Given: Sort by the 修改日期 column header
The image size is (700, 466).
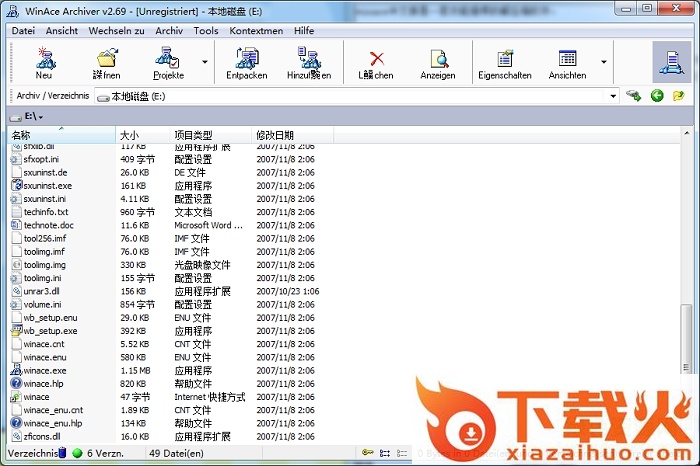Looking at the screenshot, I should (275, 135).
